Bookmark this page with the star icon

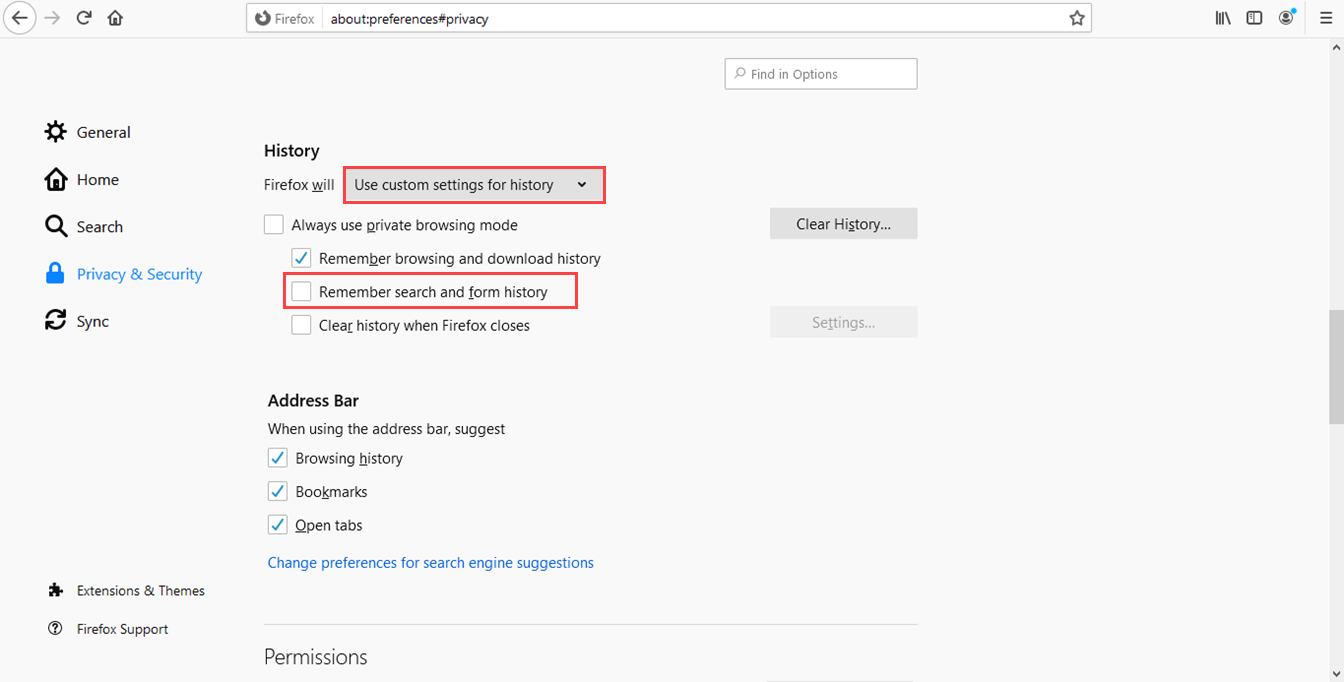[1077, 18]
